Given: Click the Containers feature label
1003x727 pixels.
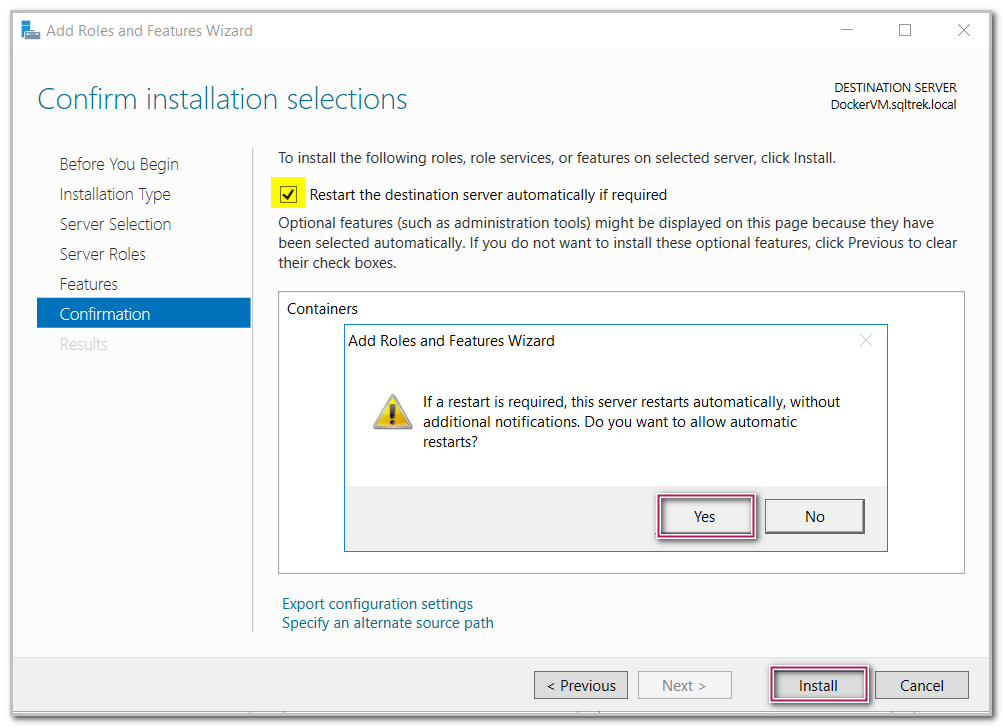Looking at the screenshot, I should click(x=323, y=308).
